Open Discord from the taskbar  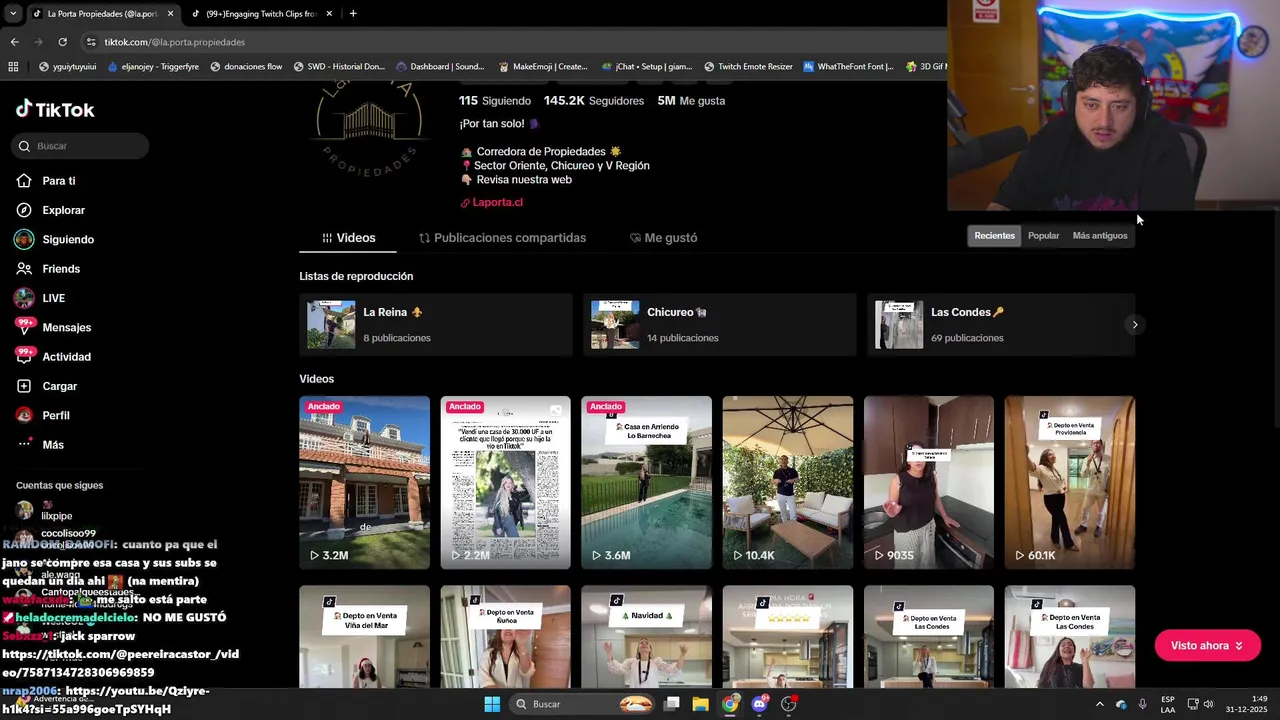[759, 704]
